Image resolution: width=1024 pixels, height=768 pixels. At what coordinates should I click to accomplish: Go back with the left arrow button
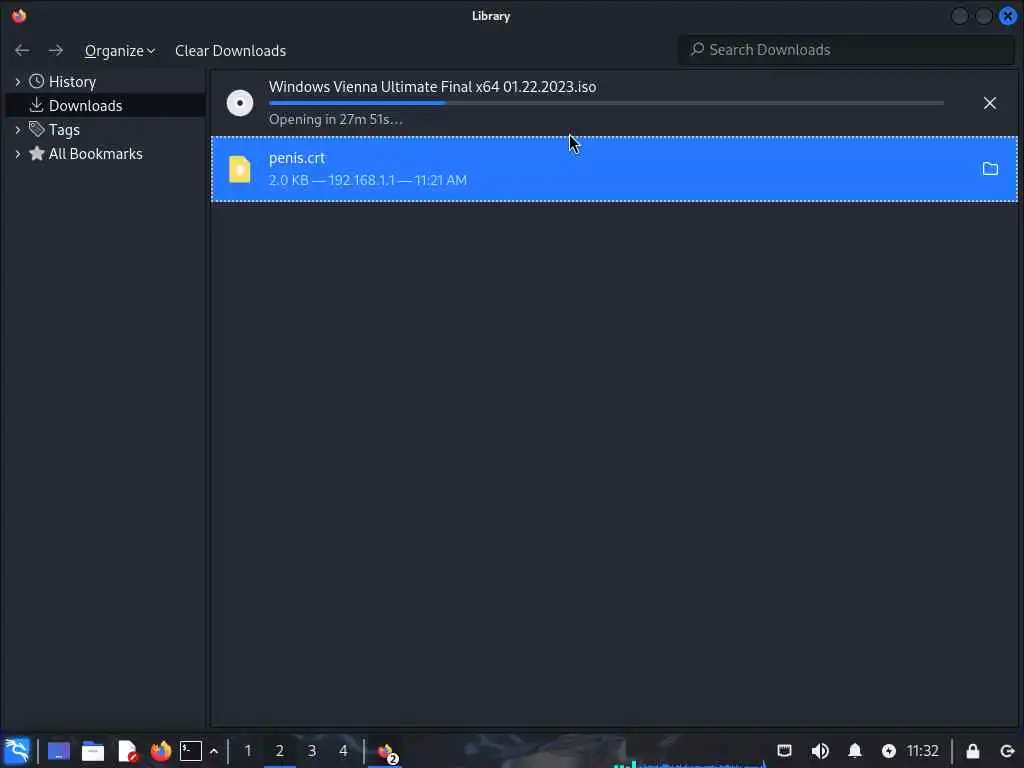pyautogui.click(x=22, y=50)
